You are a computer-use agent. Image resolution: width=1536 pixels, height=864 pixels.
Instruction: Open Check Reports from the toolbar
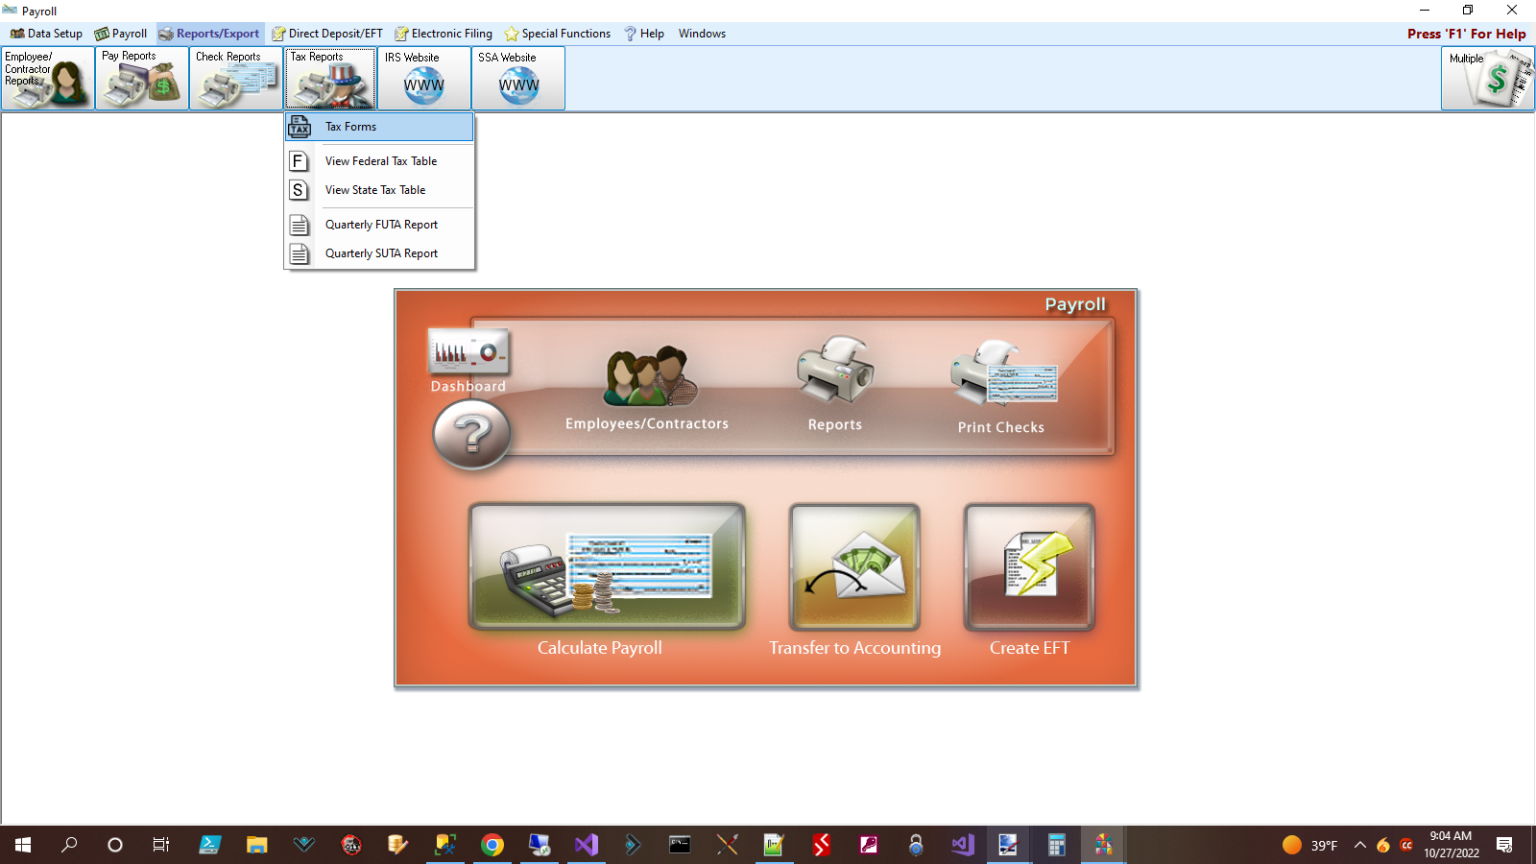[x=236, y=78]
